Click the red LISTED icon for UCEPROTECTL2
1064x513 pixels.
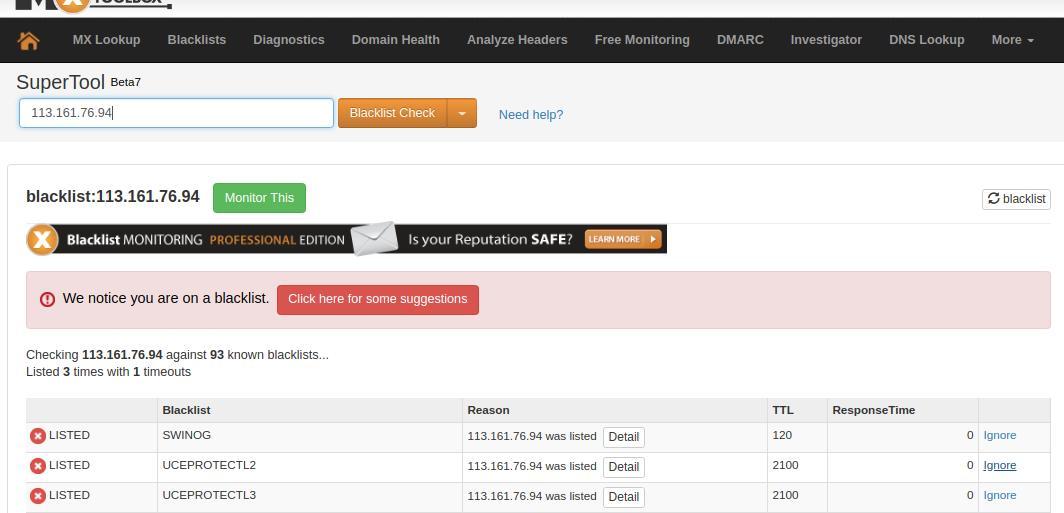pos(38,466)
